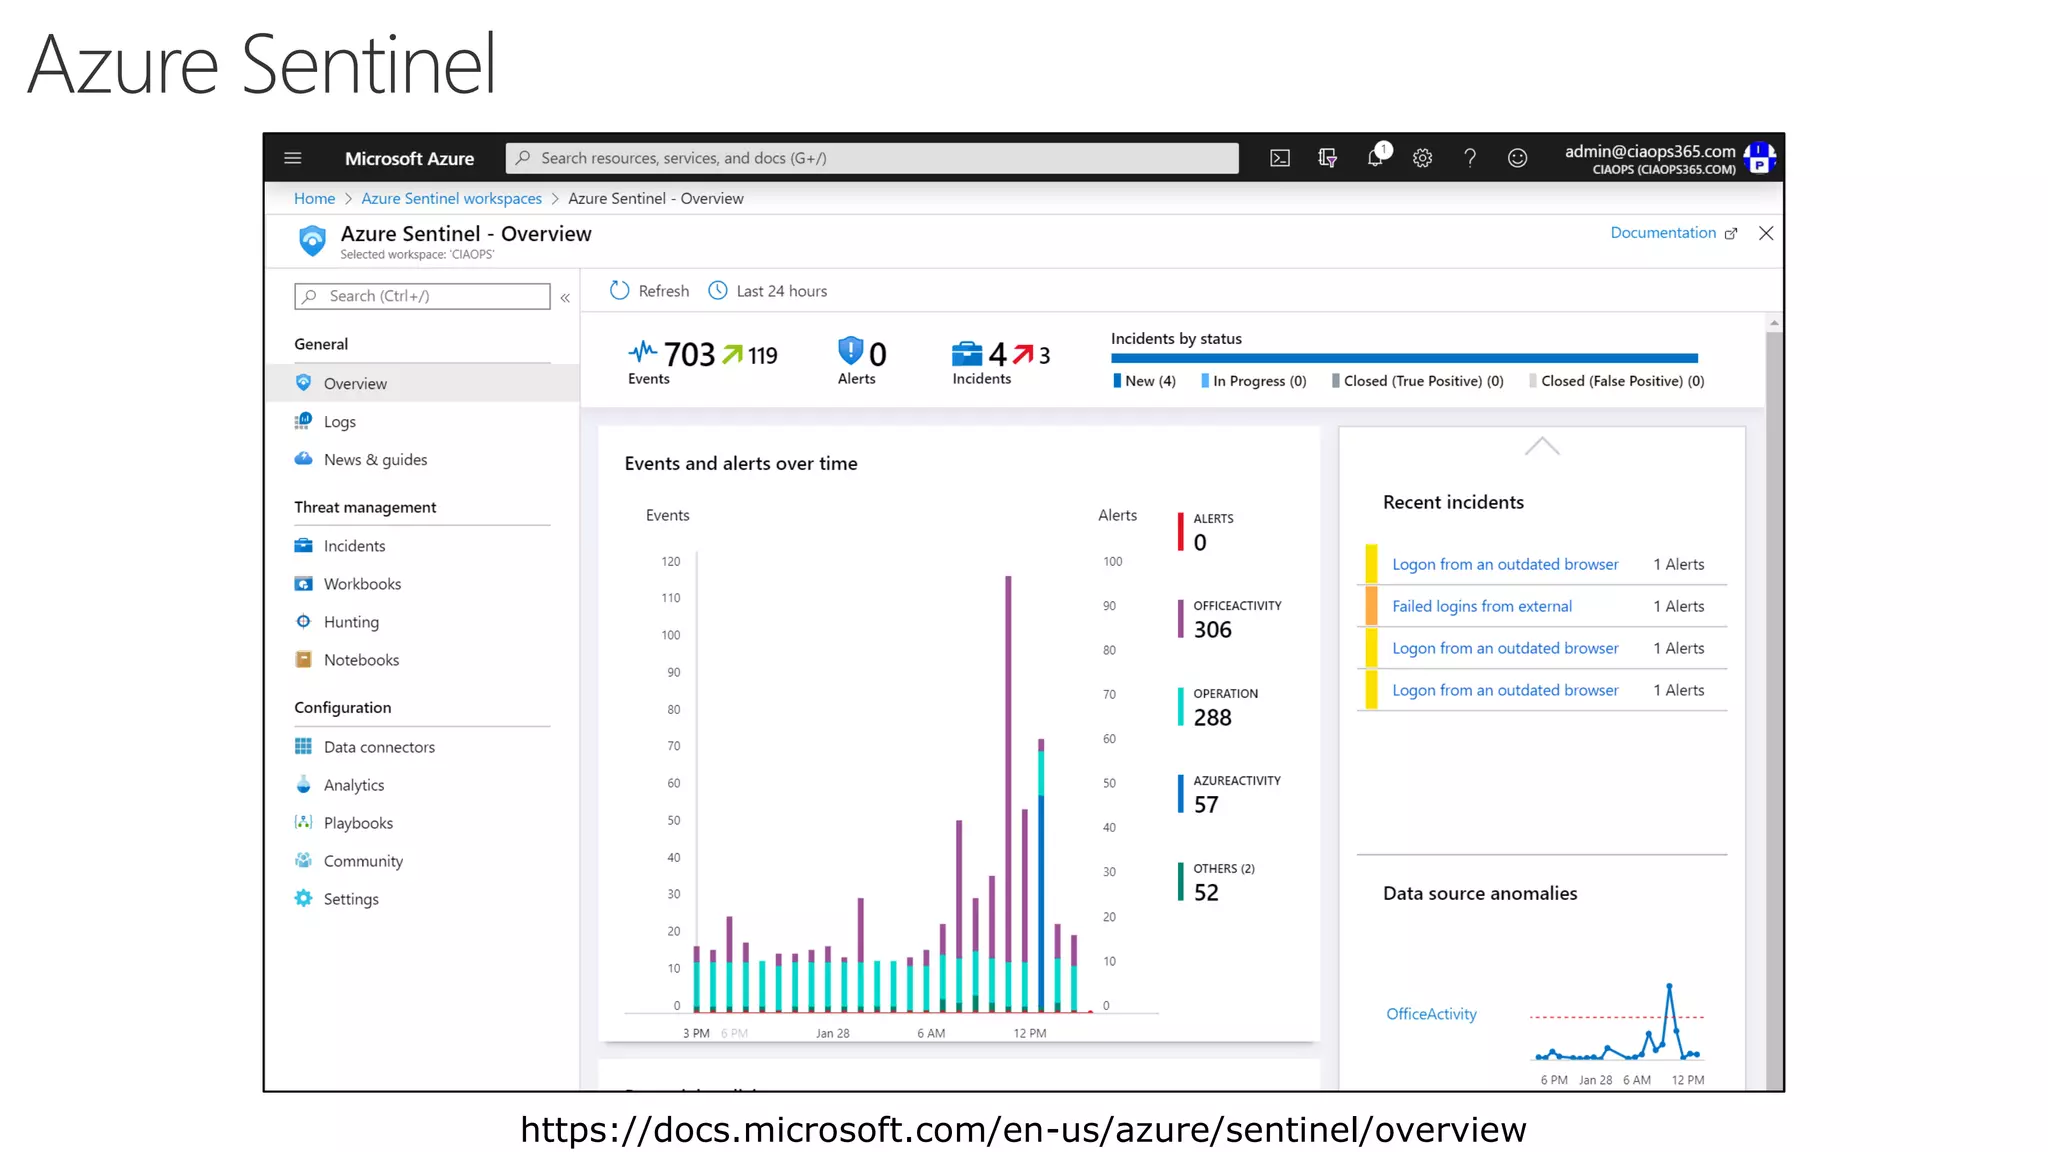Open portal settings gear icon
Viewport: 2048px width, 1152px height.
1422,158
